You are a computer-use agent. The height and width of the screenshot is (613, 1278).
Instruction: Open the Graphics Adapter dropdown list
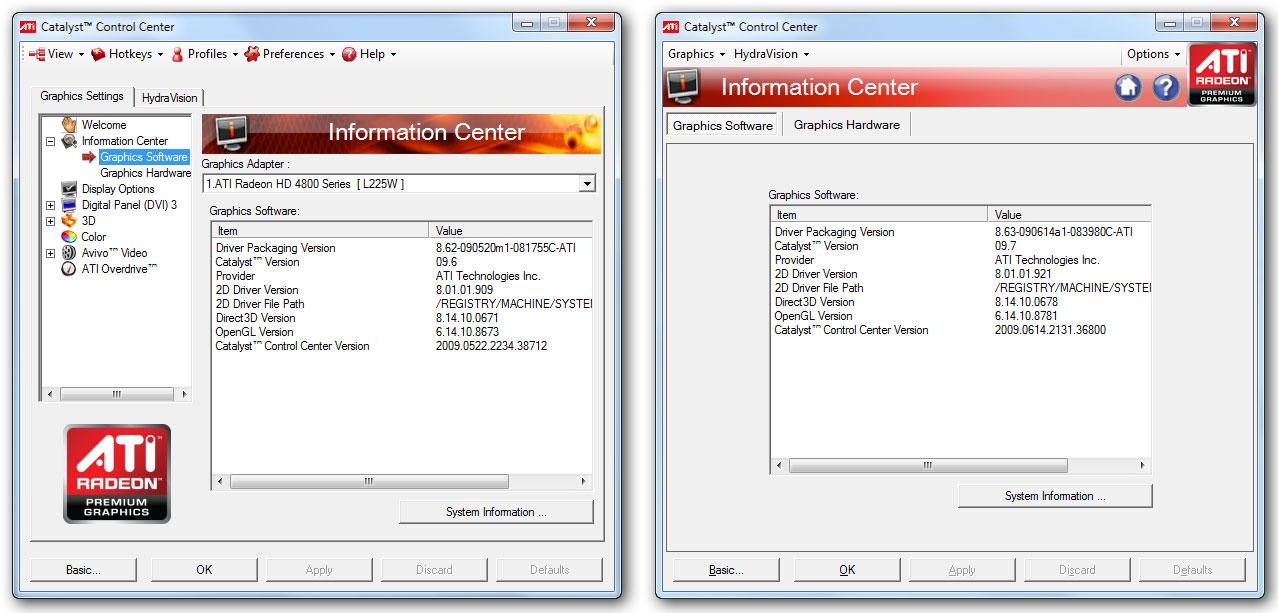(x=587, y=184)
